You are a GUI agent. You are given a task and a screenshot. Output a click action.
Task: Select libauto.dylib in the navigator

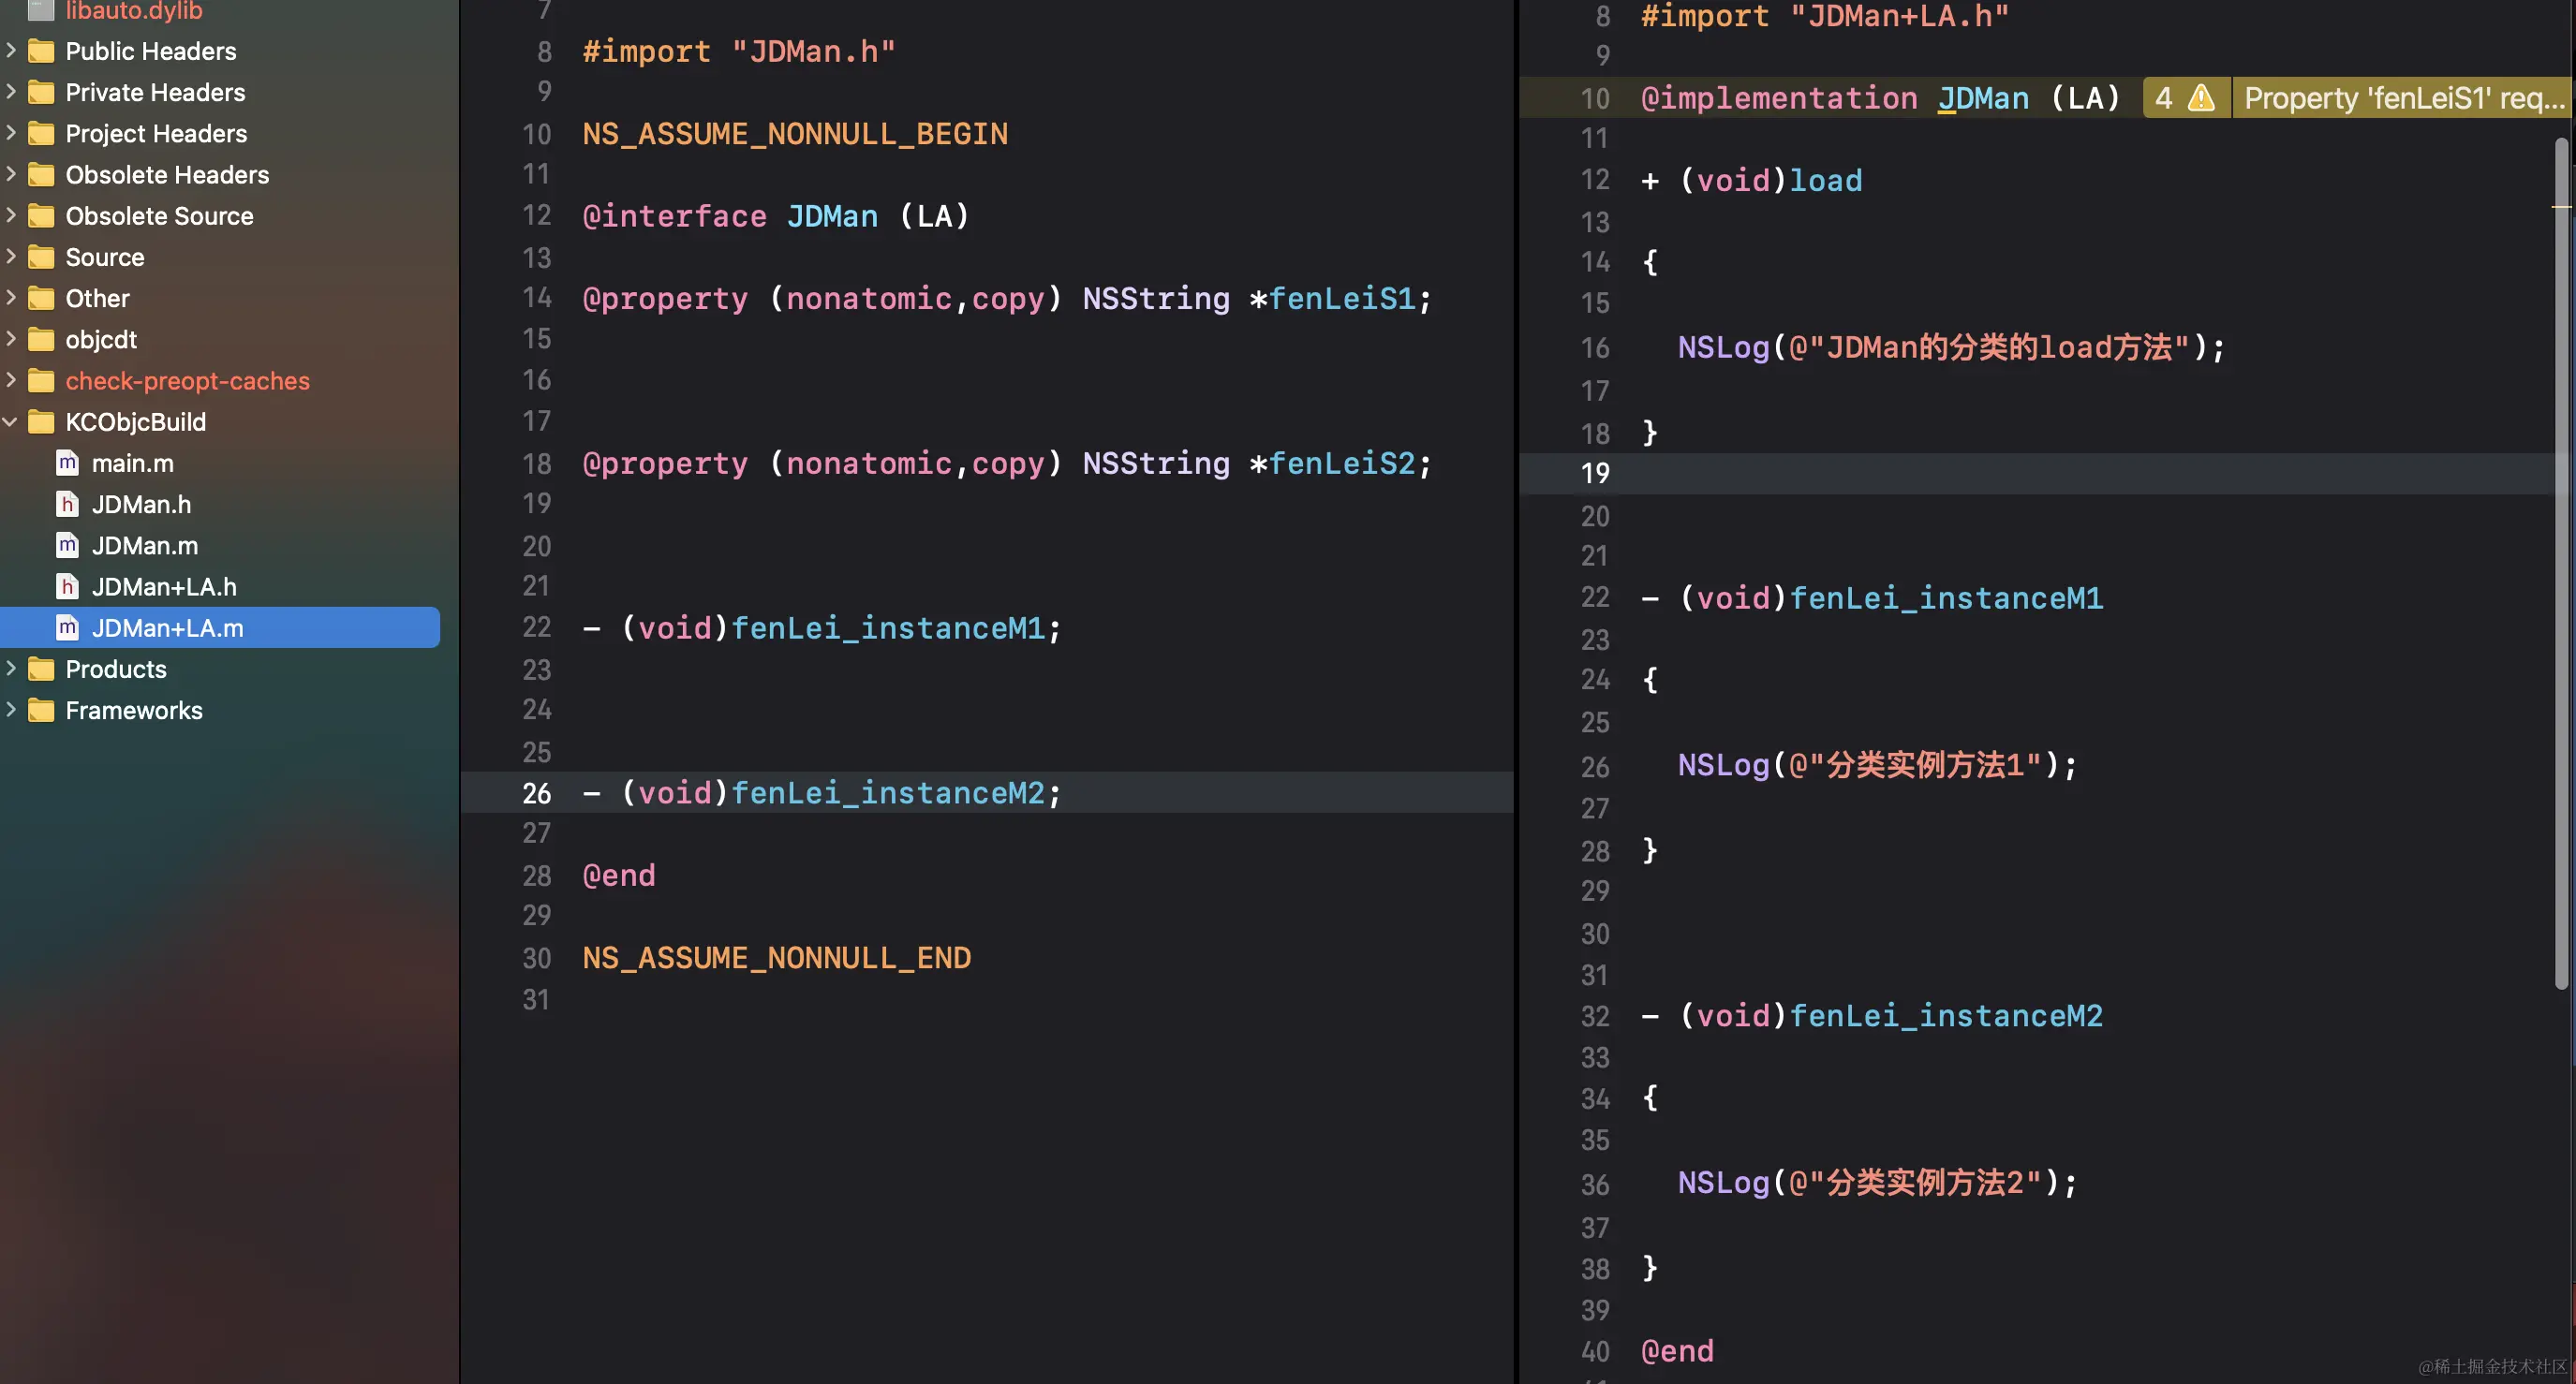coord(134,11)
